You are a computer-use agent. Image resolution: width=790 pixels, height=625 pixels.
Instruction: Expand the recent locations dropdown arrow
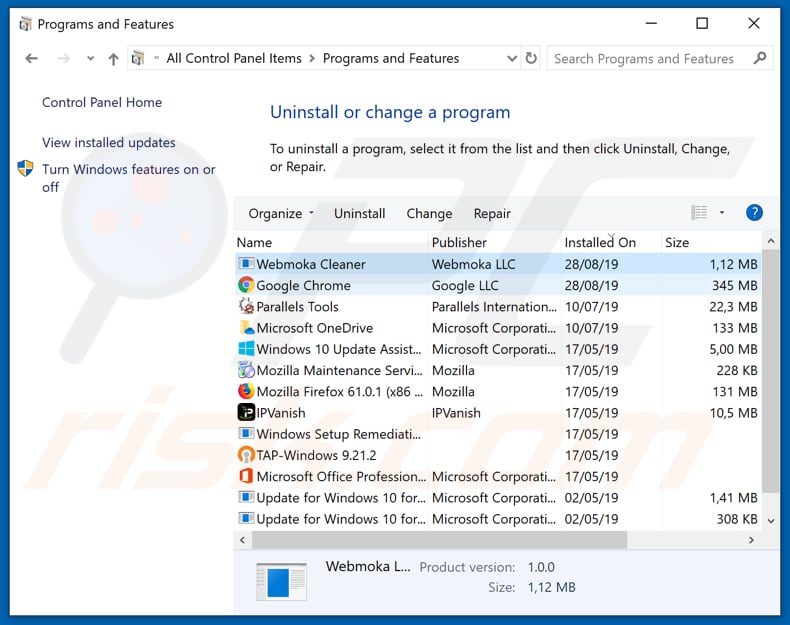click(x=91, y=58)
